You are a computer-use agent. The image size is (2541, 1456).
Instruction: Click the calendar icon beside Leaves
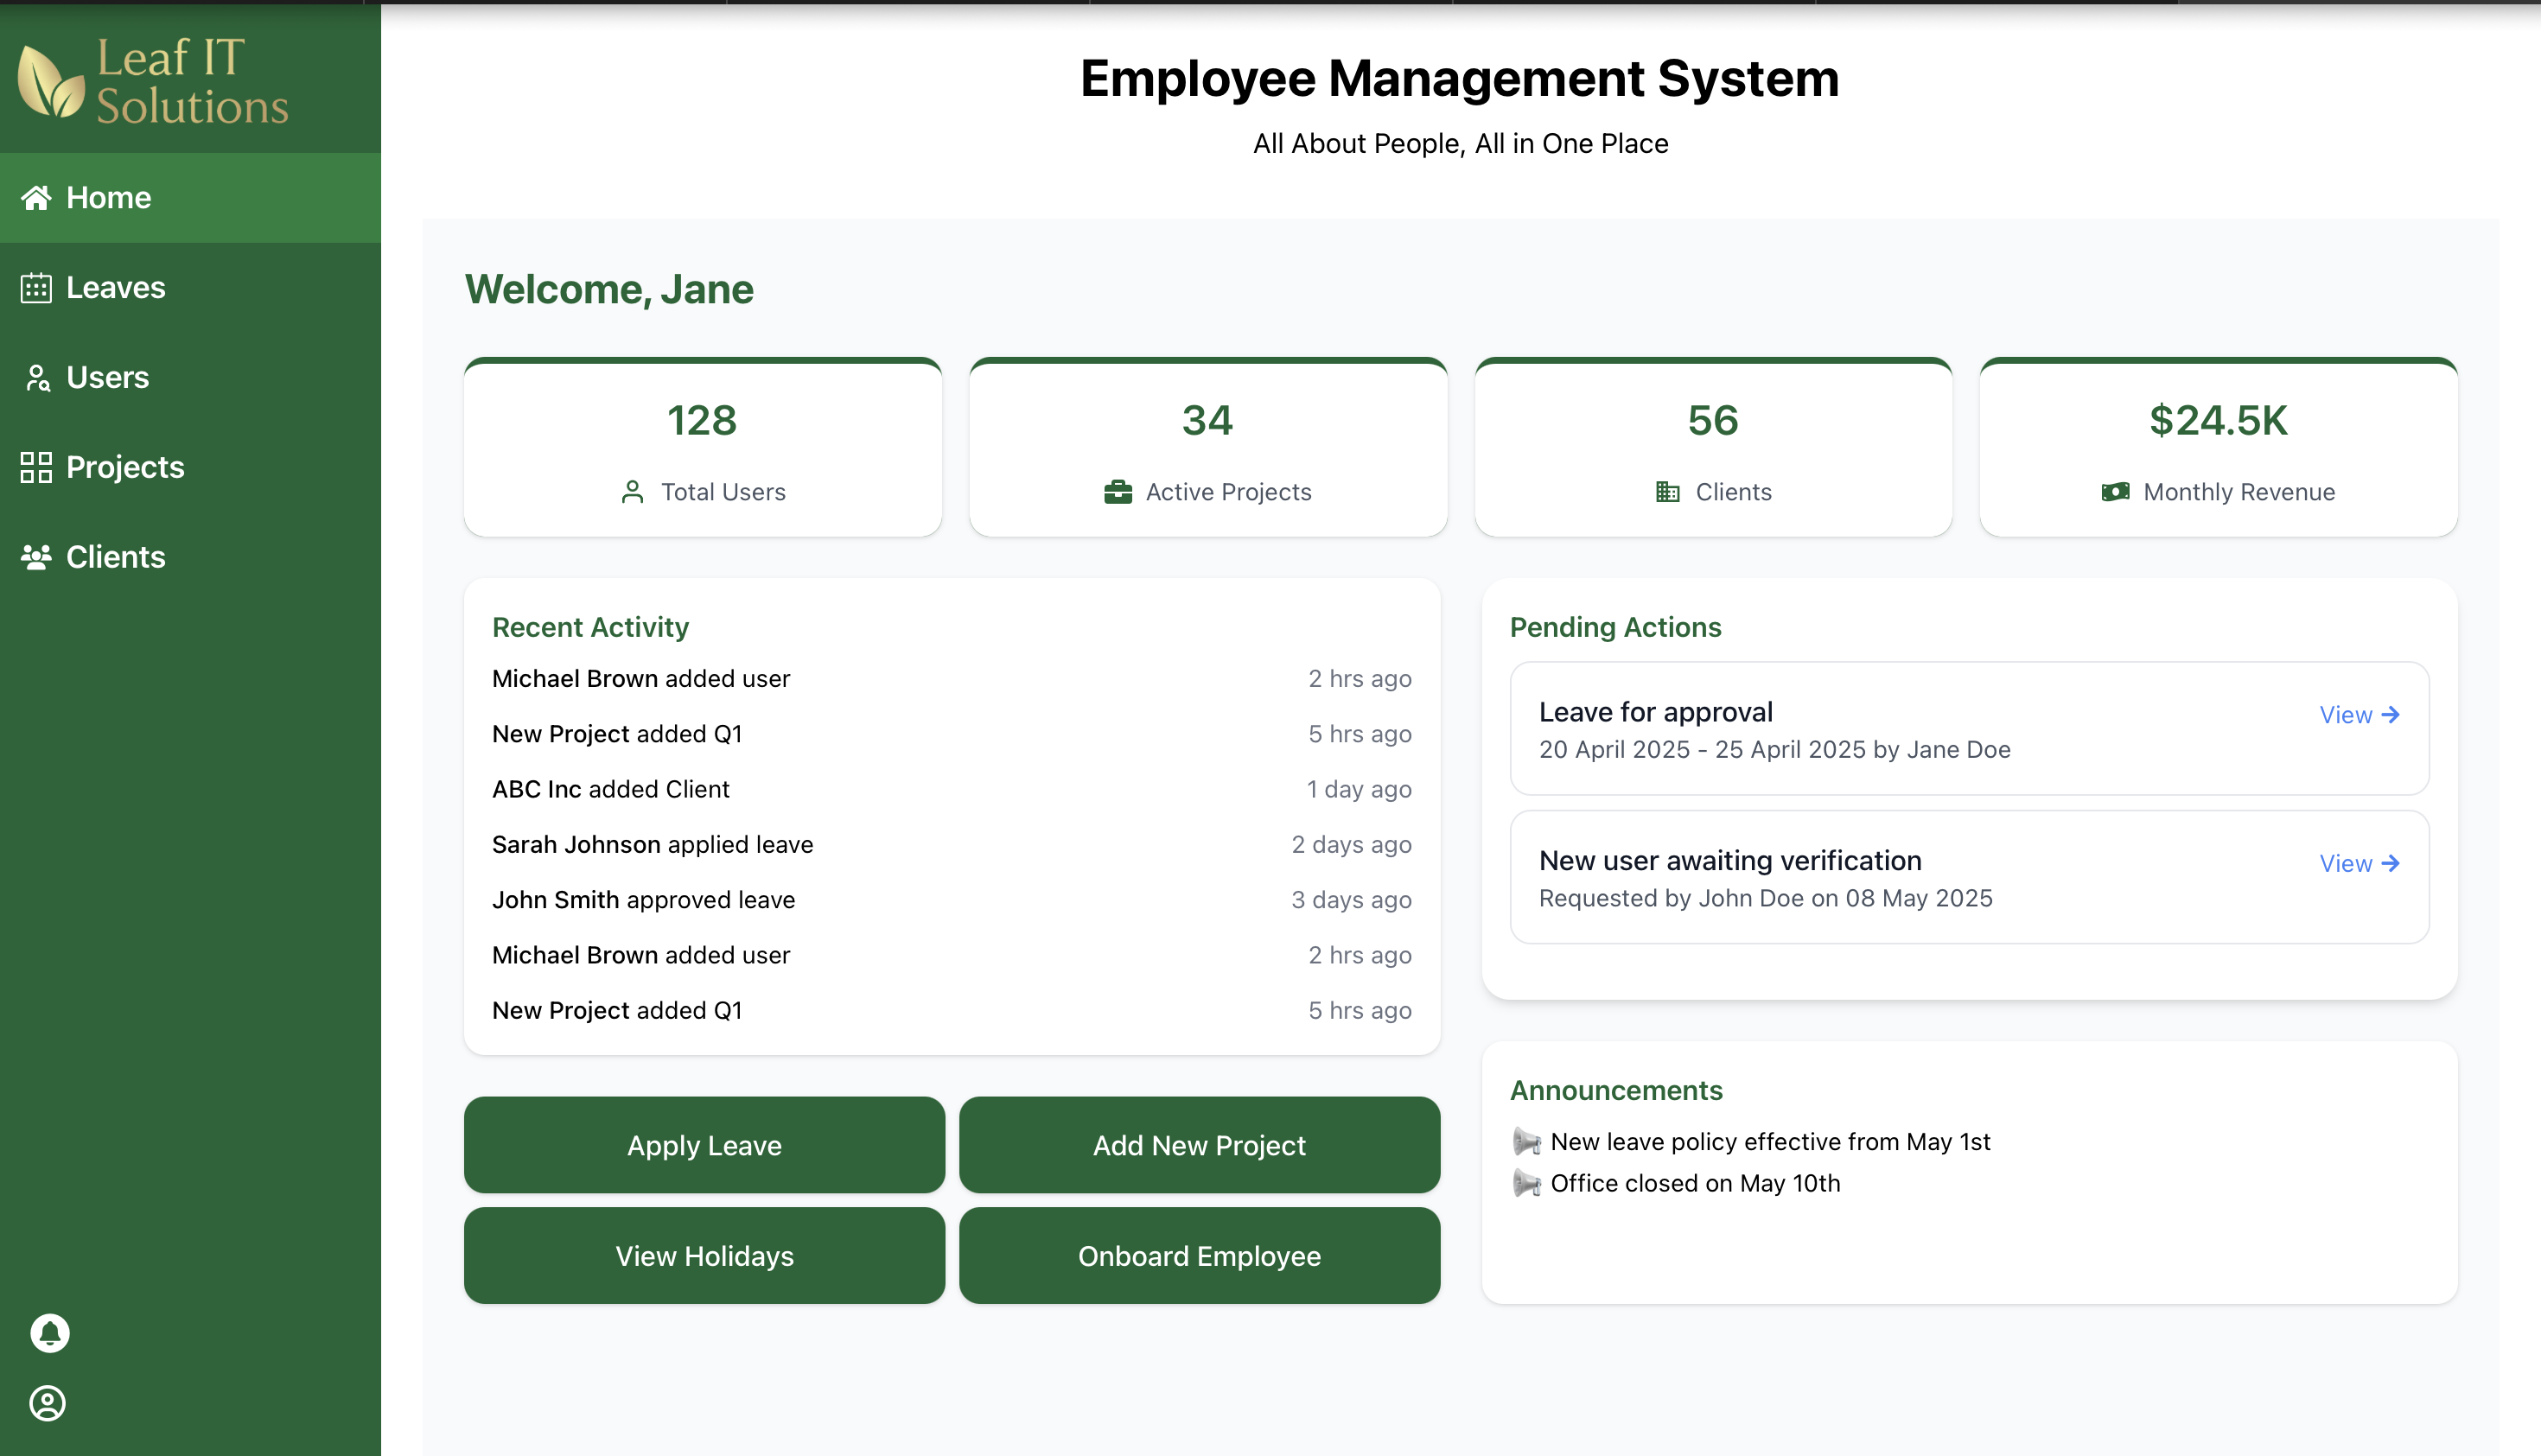point(36,288)
